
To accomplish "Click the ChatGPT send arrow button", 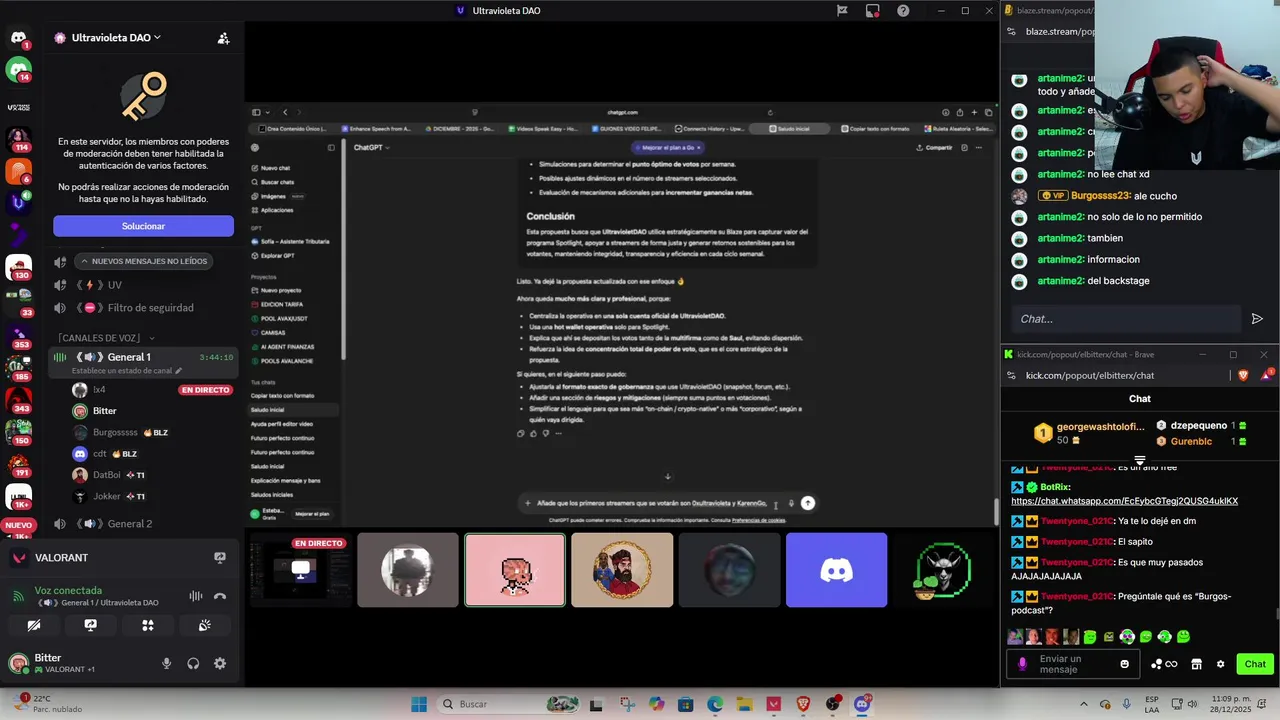I will pyautogui.click(x=808, y=503).
